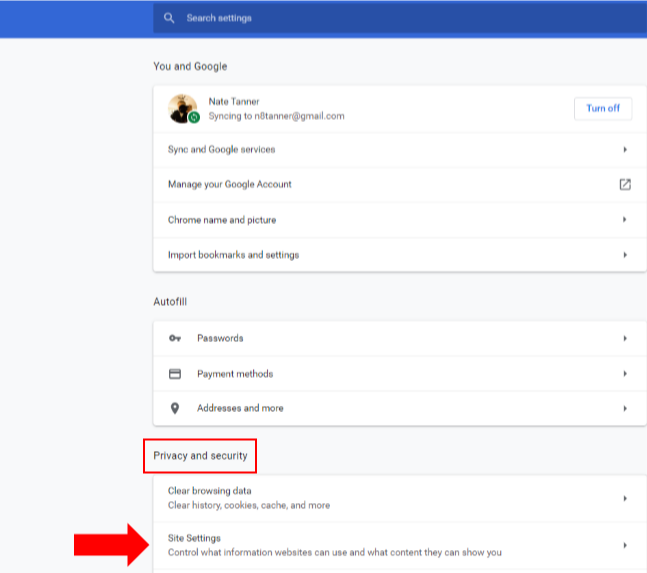Open Sync and Google services

(x=222, y=150)
